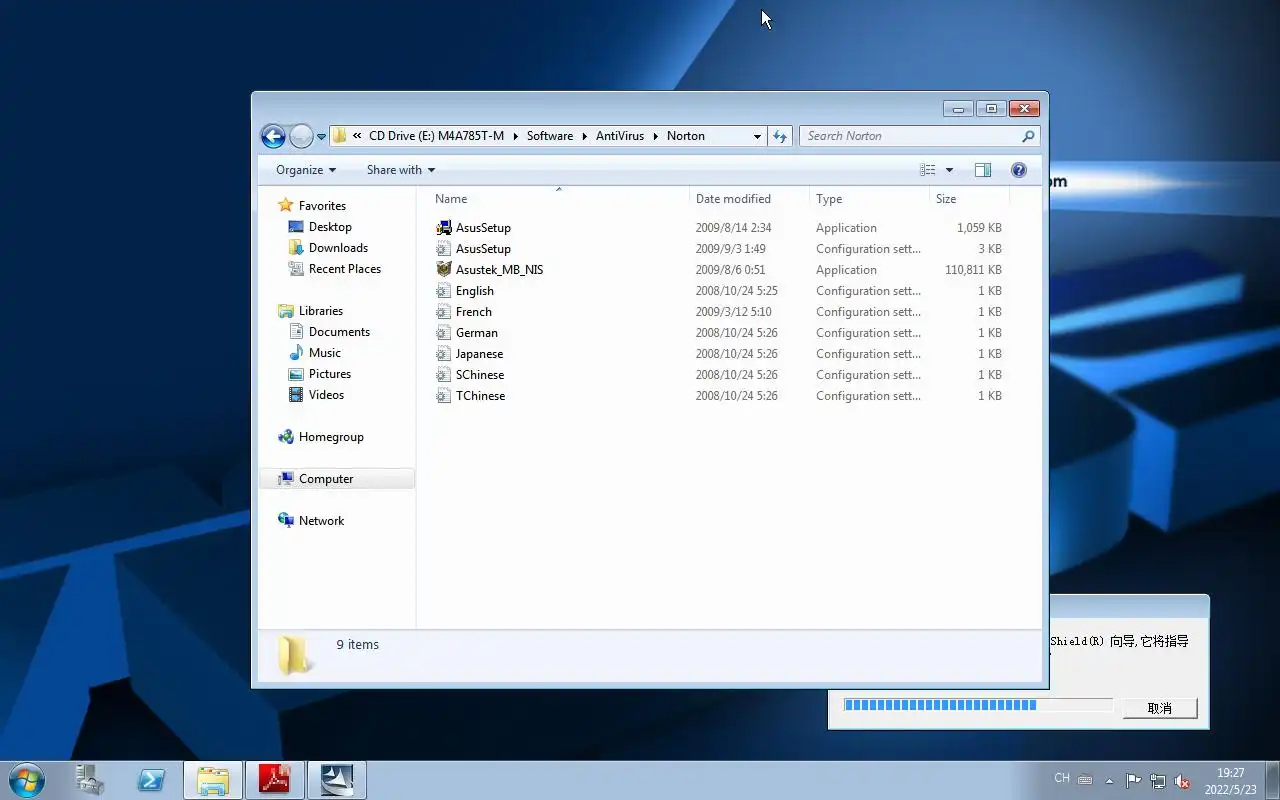Click the muted volume tray icon
1280x800 pixels.
pyautogui.click(x=1182, y=781)
